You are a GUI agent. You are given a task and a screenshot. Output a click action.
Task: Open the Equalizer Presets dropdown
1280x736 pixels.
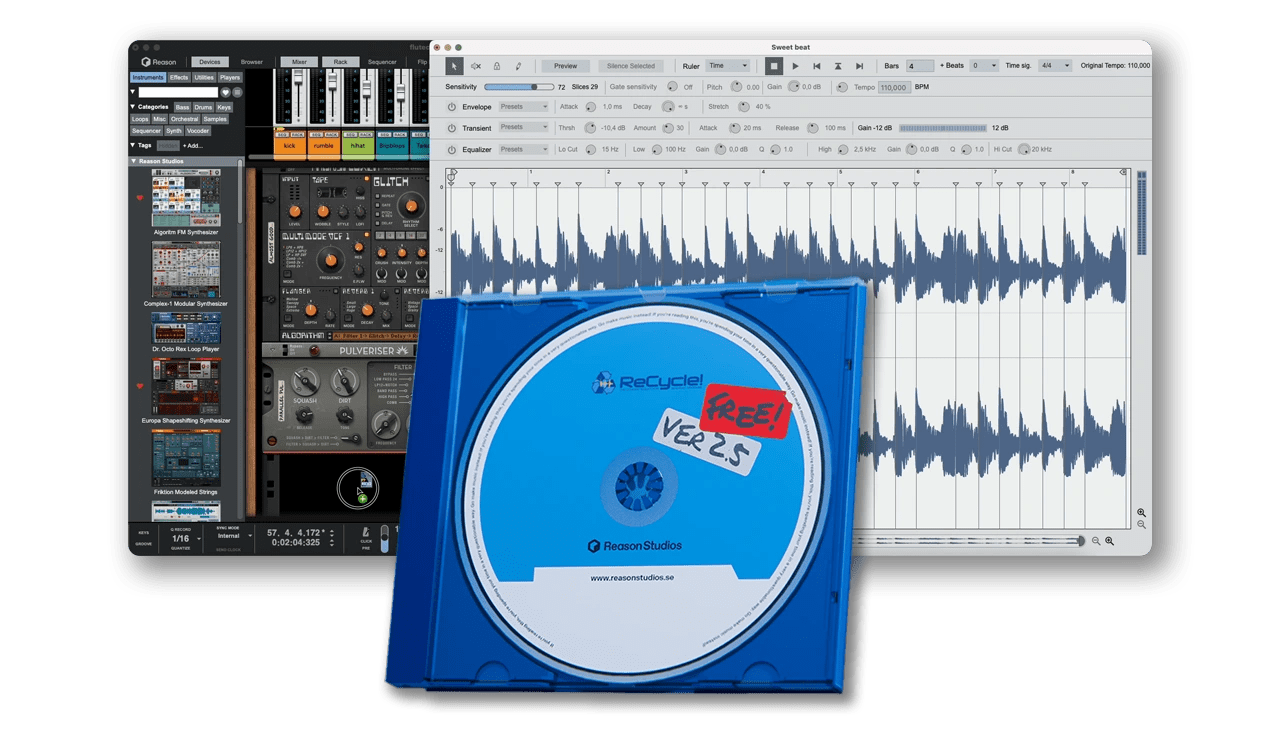point(524,149)
